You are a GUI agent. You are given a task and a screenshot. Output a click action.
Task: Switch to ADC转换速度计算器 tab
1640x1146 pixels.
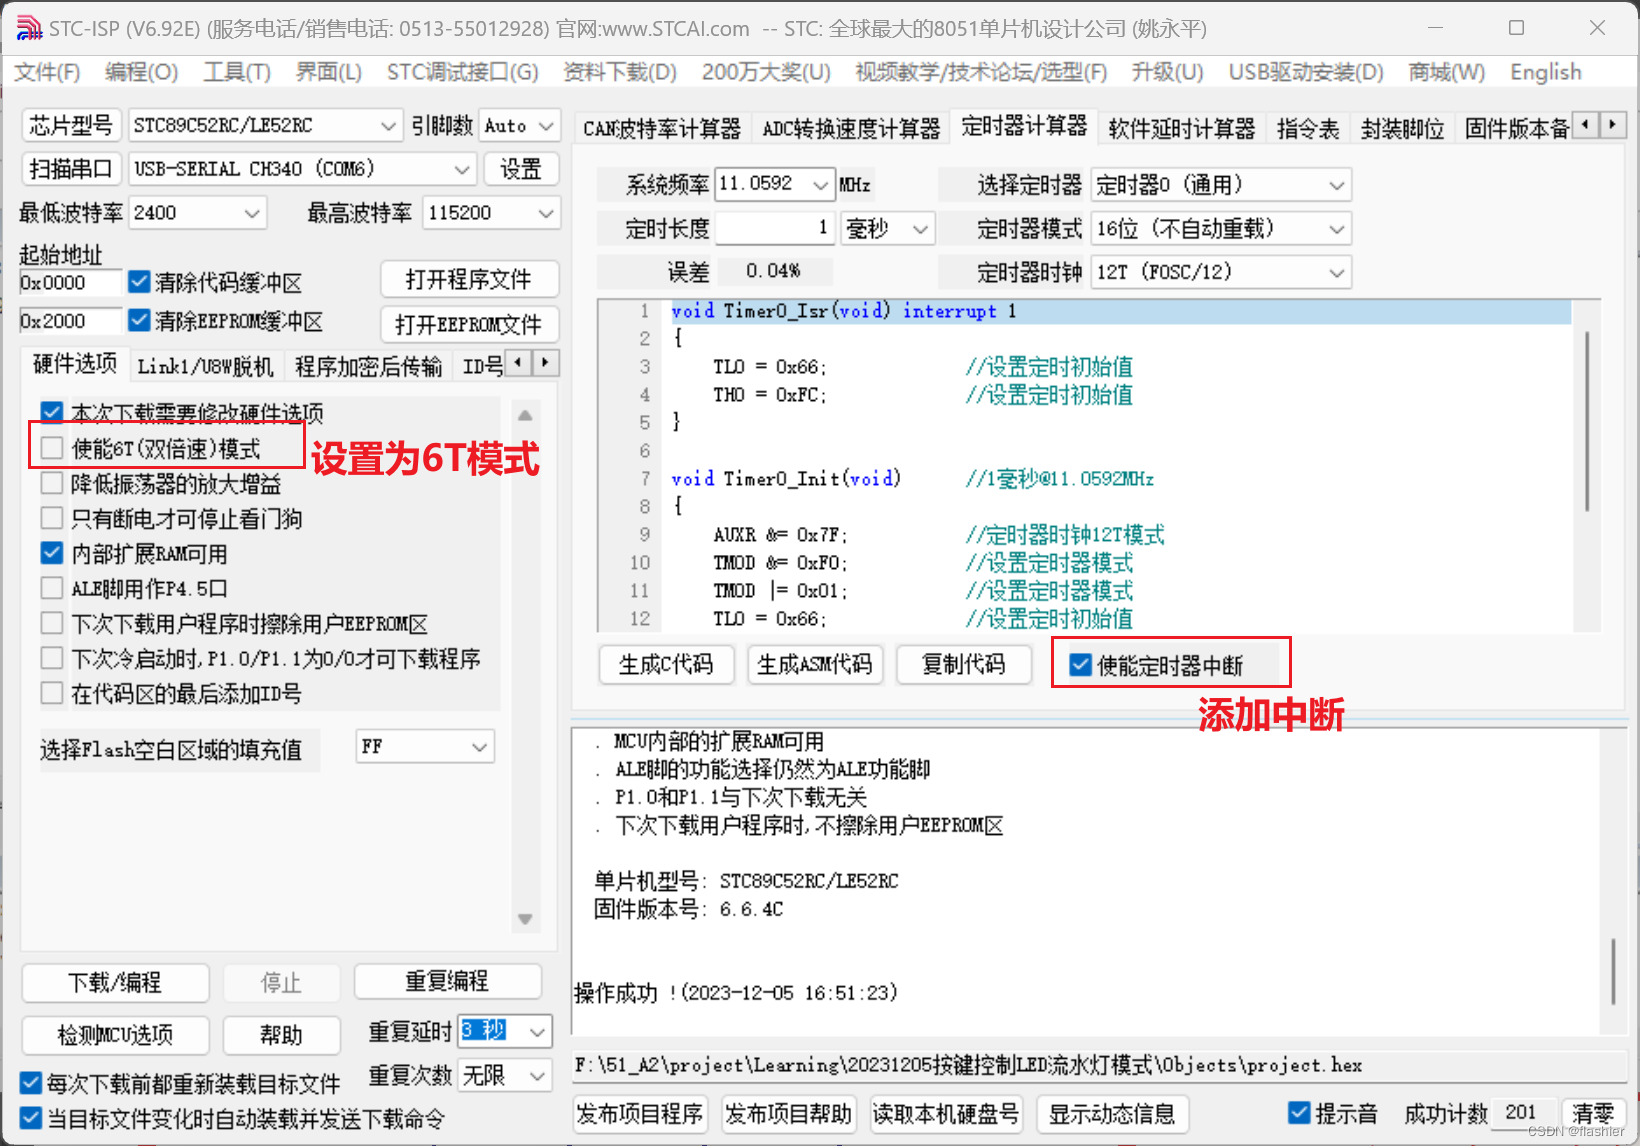pyautogui.click(x=851, y=129)
